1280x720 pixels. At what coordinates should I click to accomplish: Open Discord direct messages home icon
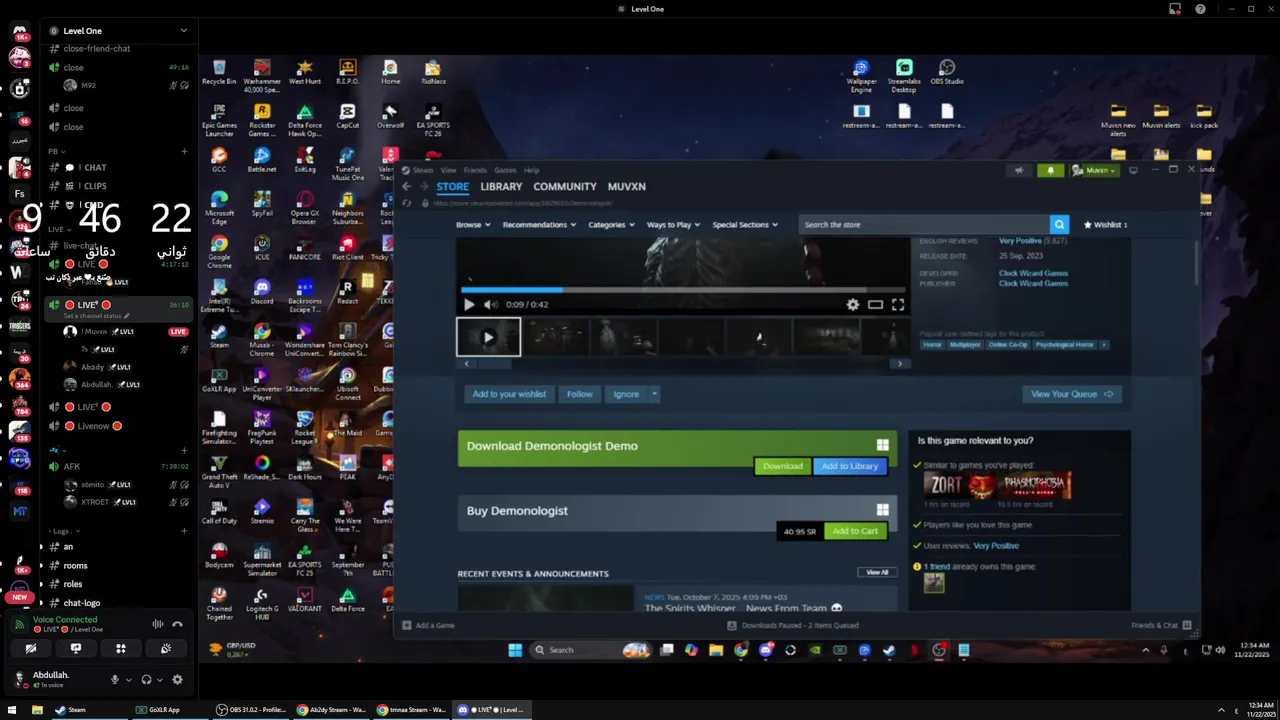click(19, 31)
